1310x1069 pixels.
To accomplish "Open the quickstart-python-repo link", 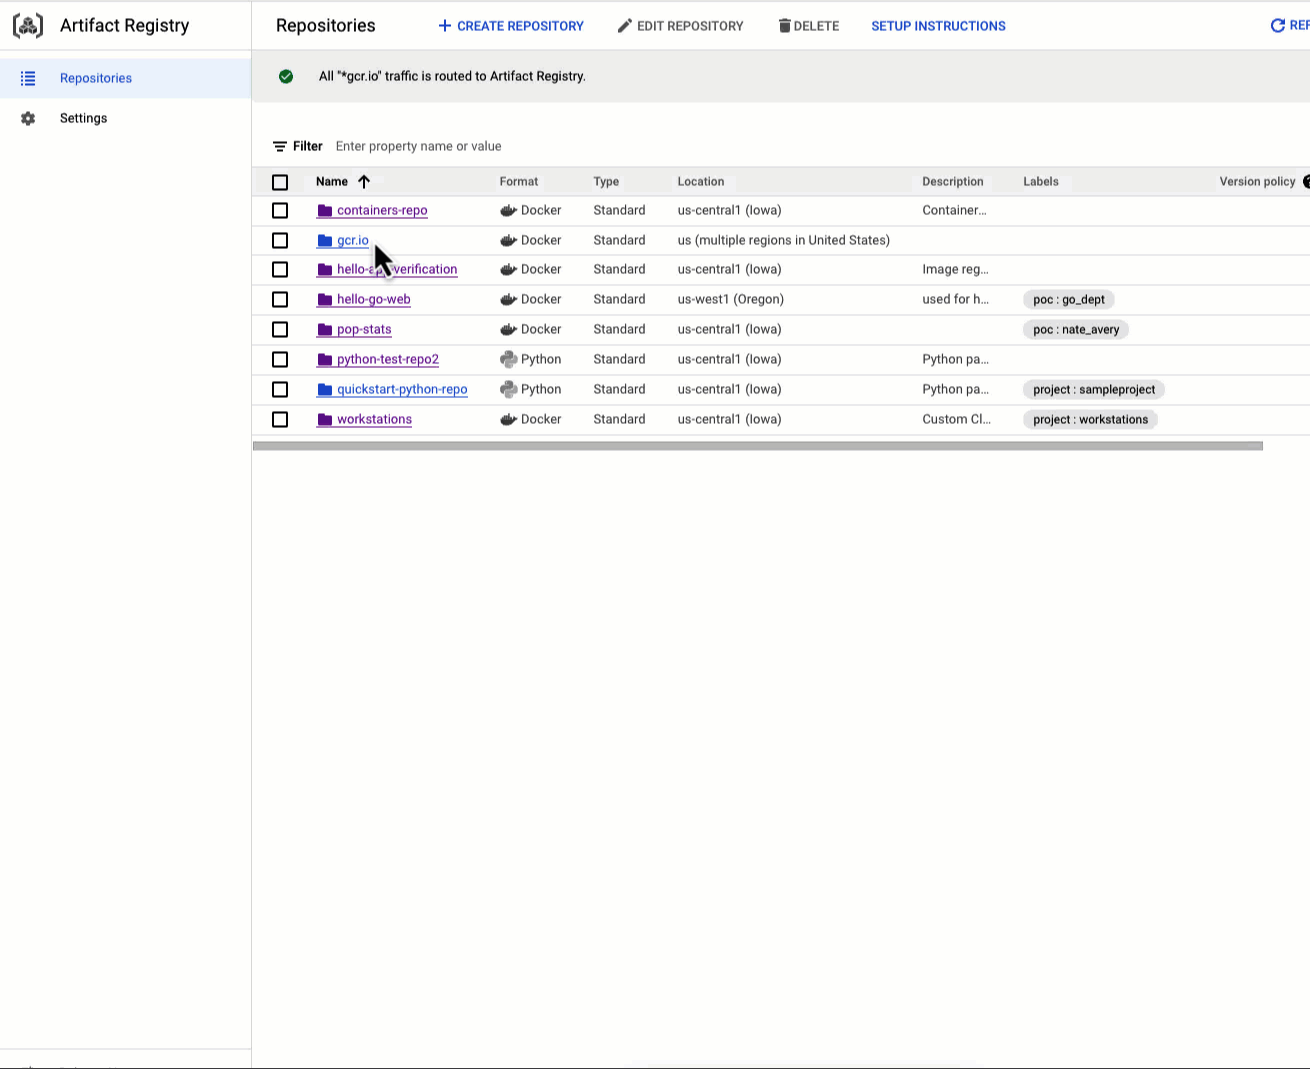I will coord(402,390).
